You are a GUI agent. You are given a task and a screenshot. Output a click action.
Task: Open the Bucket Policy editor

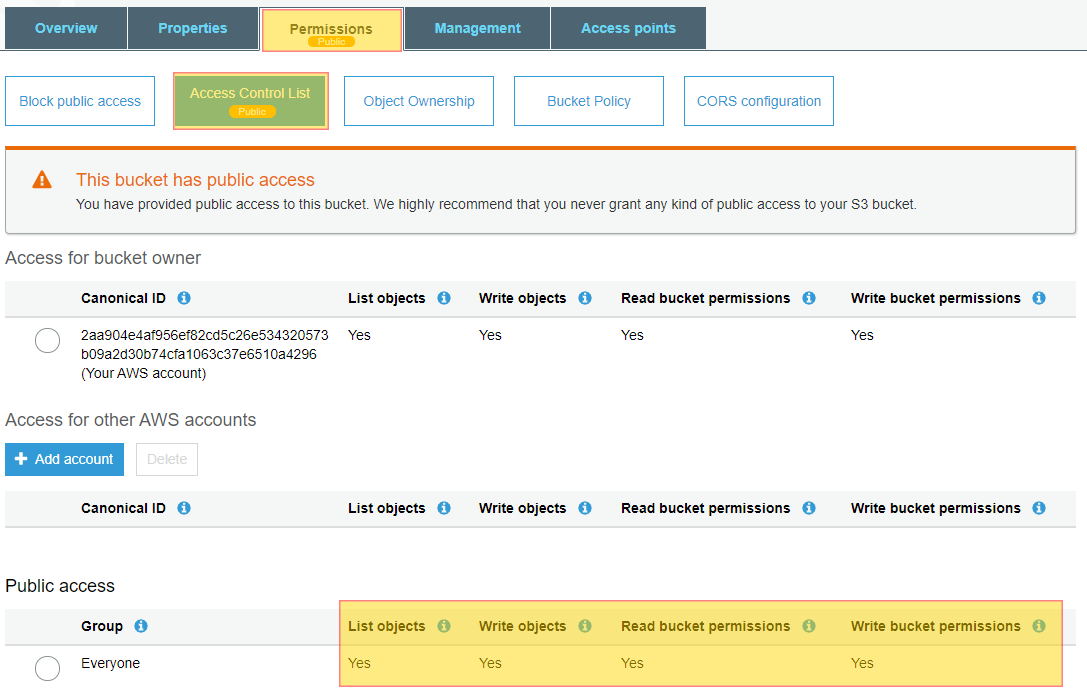pos(589,101)
